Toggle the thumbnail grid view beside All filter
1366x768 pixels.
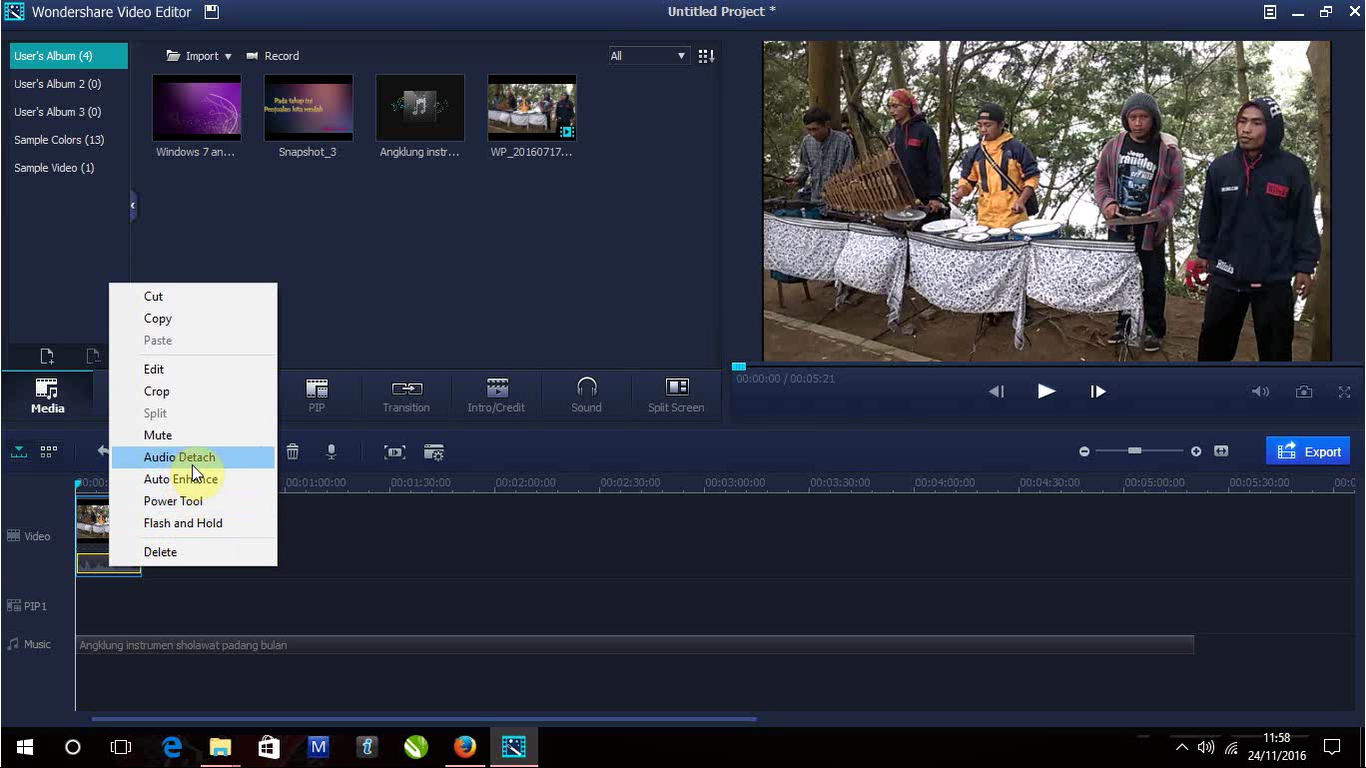705,56
